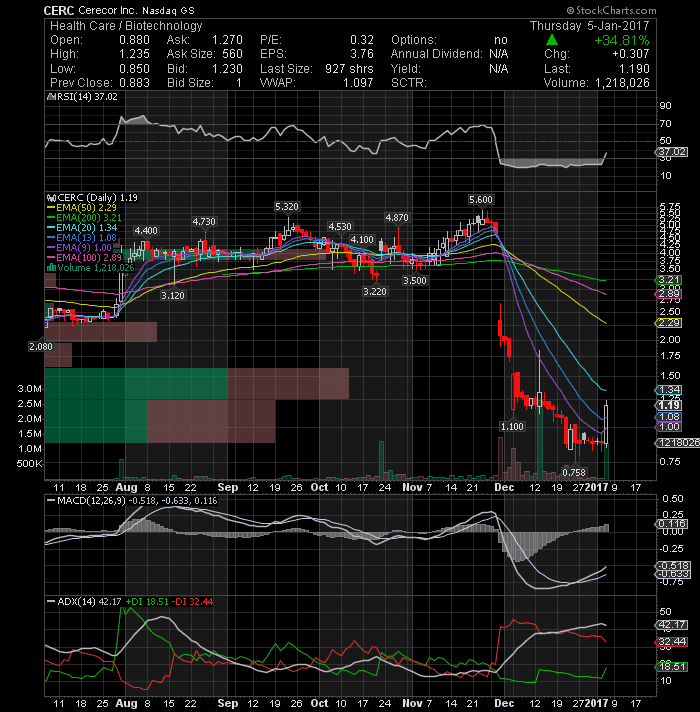Image resolution: width=700 pixels, height=712 pixels.
Task: Click the green 3.21 right-axis price tag
Action: click(x=669, y=280)
